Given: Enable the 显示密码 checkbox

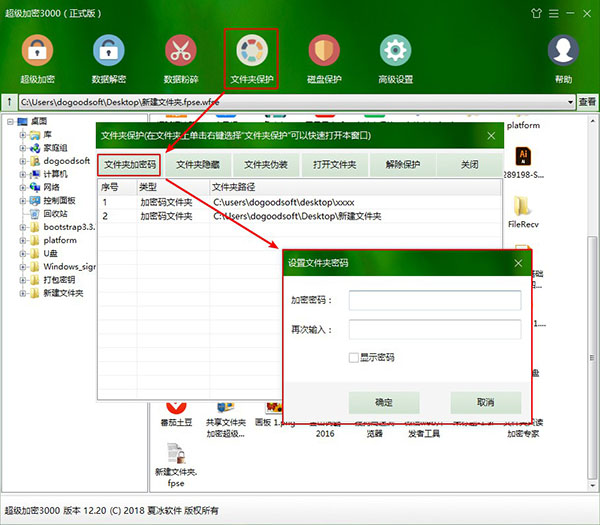Looking at the screenshot, I should pyautogui.click(x=354, y=358).
